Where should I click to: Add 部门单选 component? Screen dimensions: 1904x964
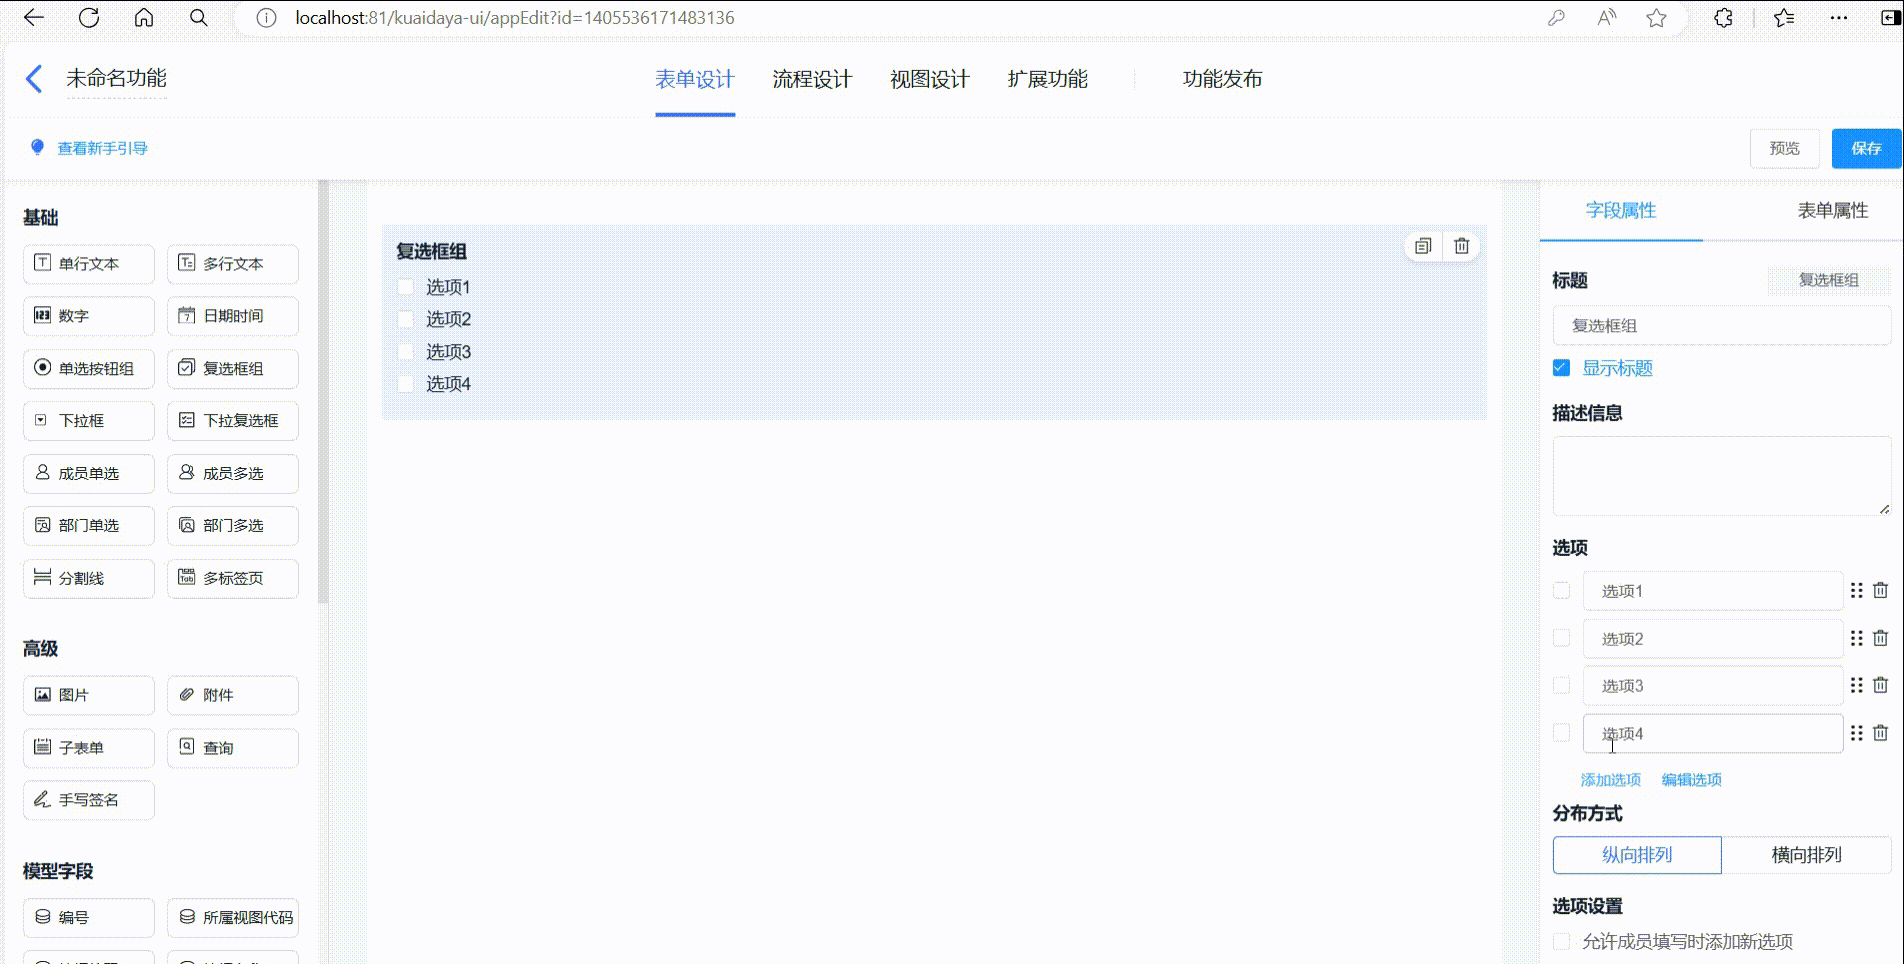[89, 526]
